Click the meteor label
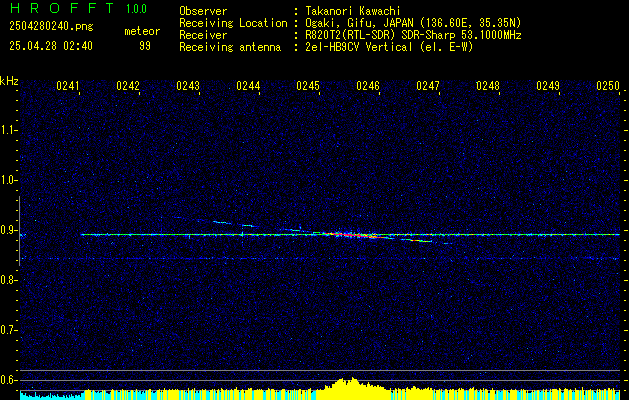 pyautogui.click(x=142, y=31)
